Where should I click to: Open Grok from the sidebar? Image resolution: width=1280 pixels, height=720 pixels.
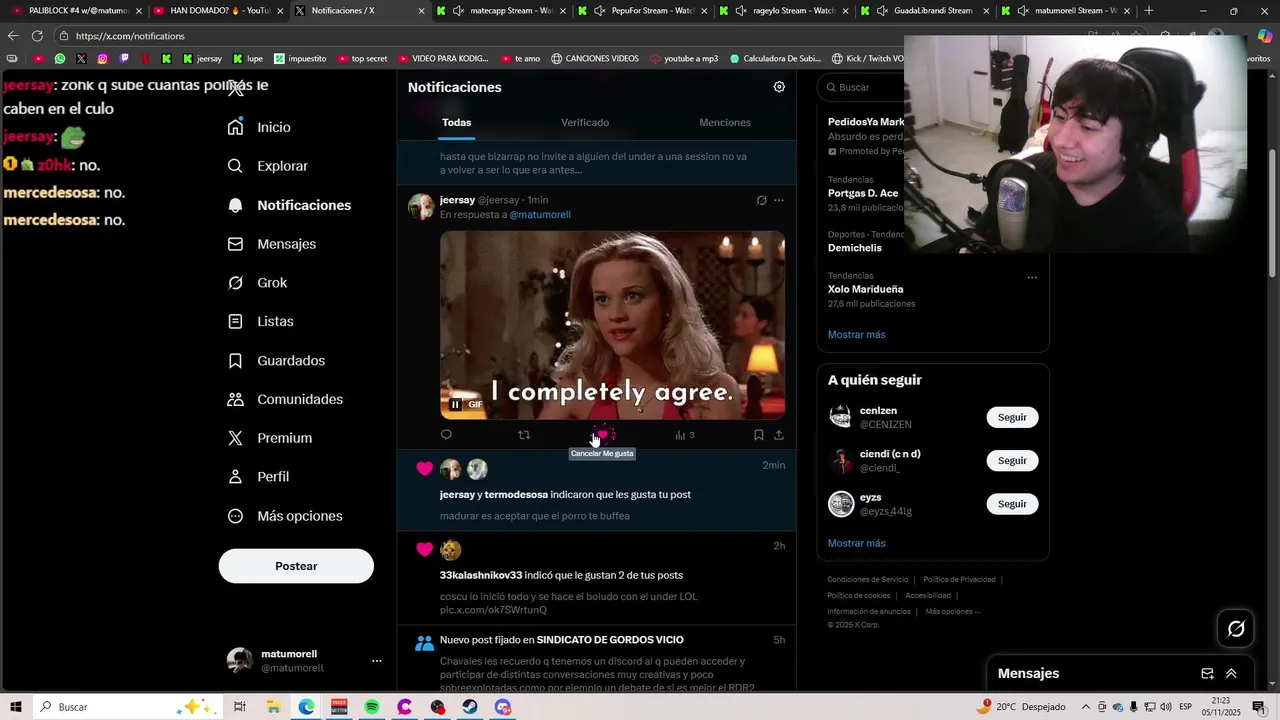257,283
